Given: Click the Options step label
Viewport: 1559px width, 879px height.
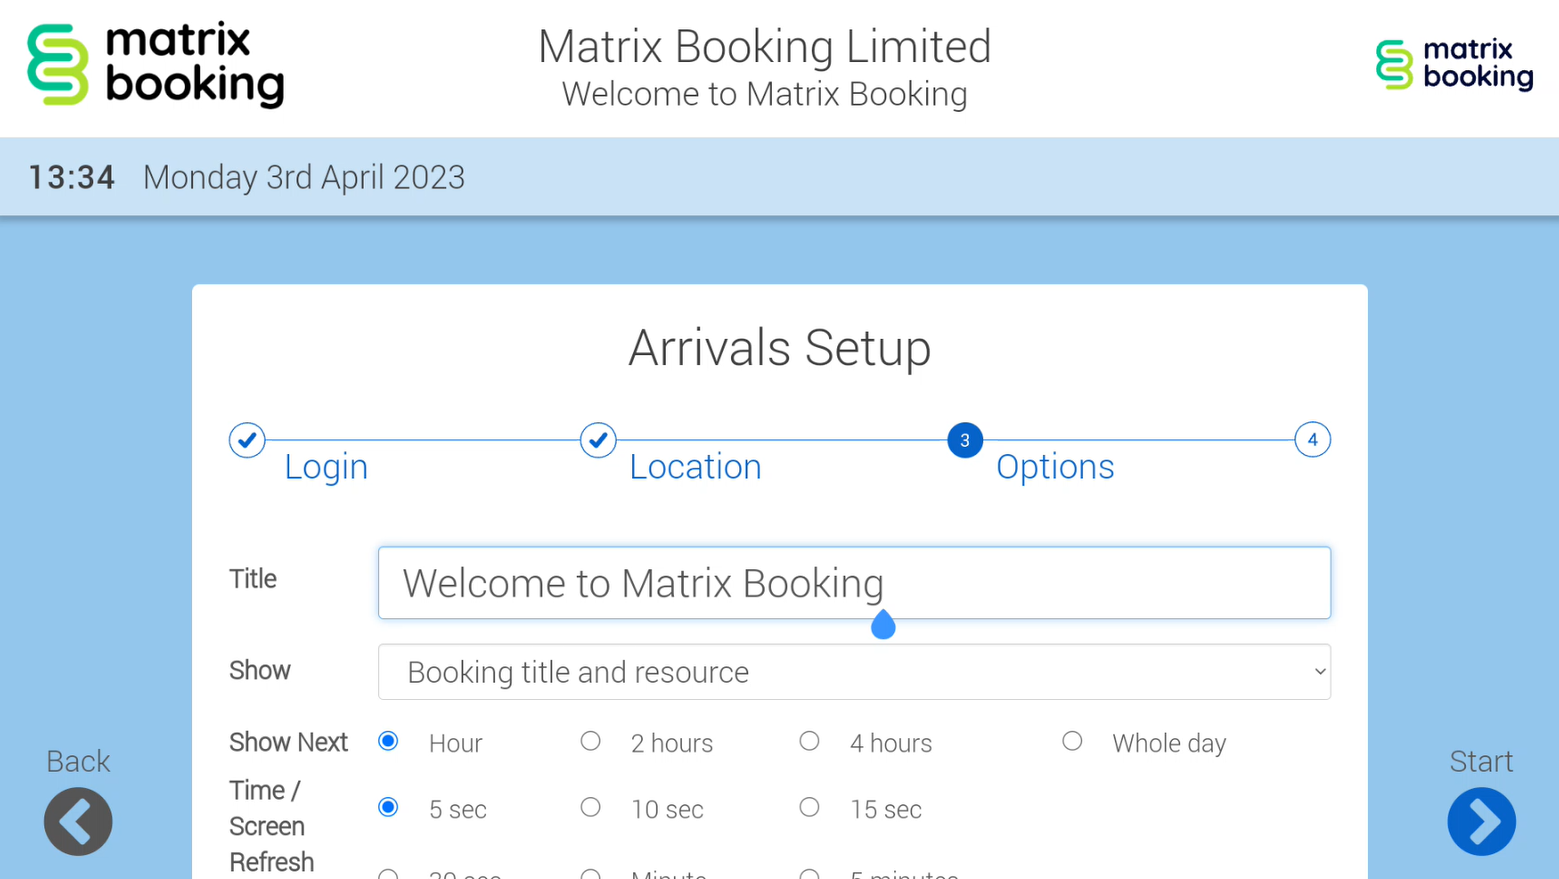Looking at the screenshot, I should coord(1055,467).
